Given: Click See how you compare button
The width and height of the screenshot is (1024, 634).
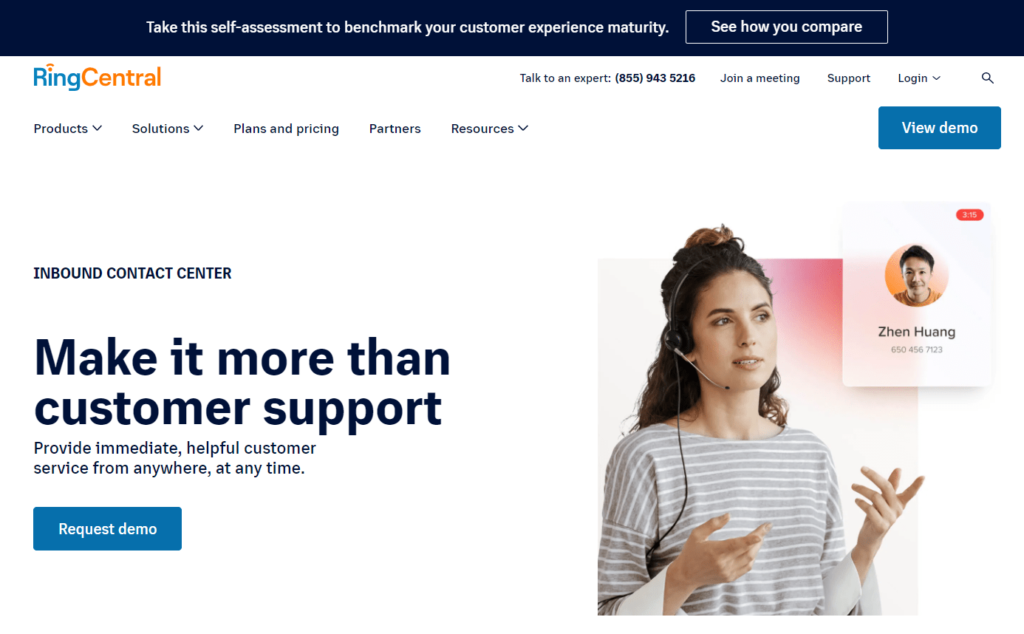Looking at the screenshot, I should tap(786, 27).
